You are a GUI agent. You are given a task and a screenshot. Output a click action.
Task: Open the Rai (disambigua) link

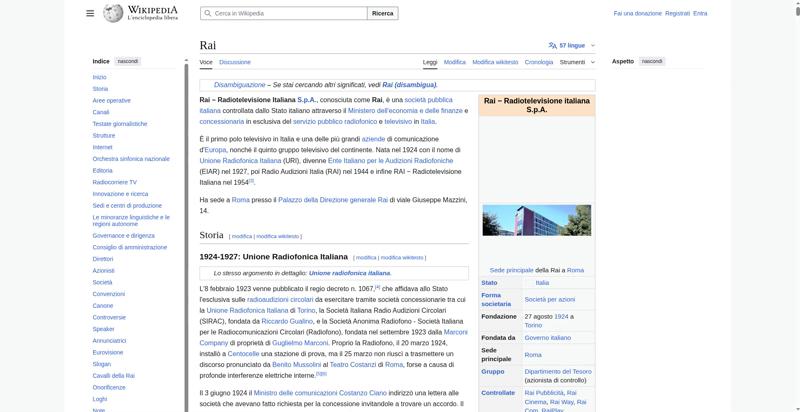coord(409,85)
